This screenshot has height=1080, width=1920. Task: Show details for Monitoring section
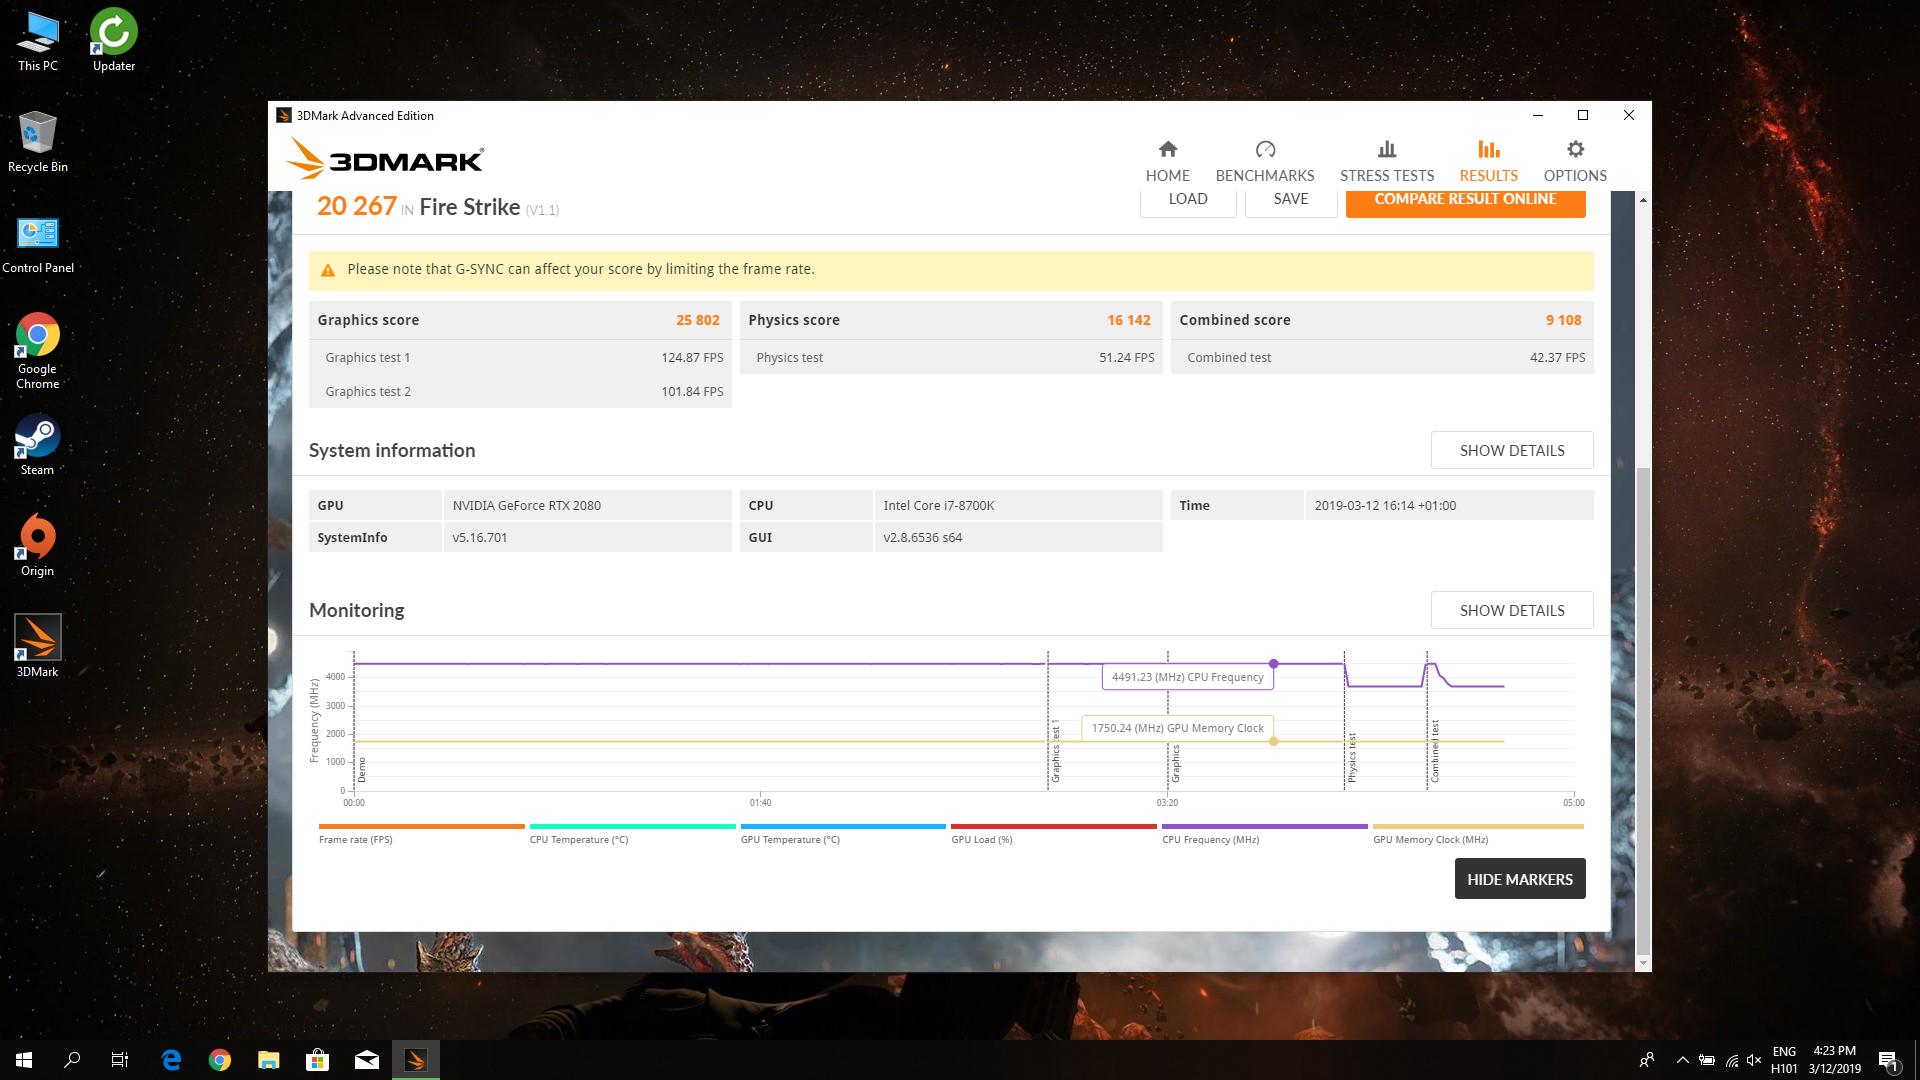coord(1512,610)
